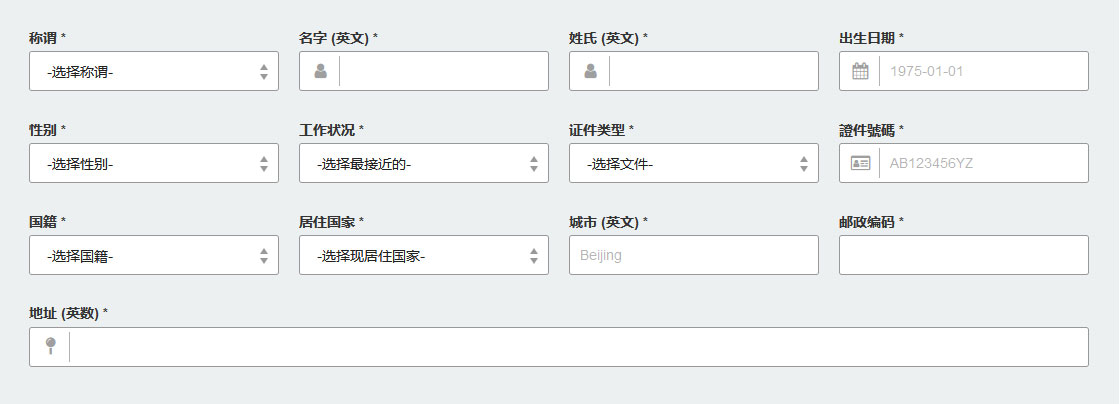The width and height of the screenshot is (1120, 404).
Task: Click into the 地址 (英数) address input
Action: (579, 347)
